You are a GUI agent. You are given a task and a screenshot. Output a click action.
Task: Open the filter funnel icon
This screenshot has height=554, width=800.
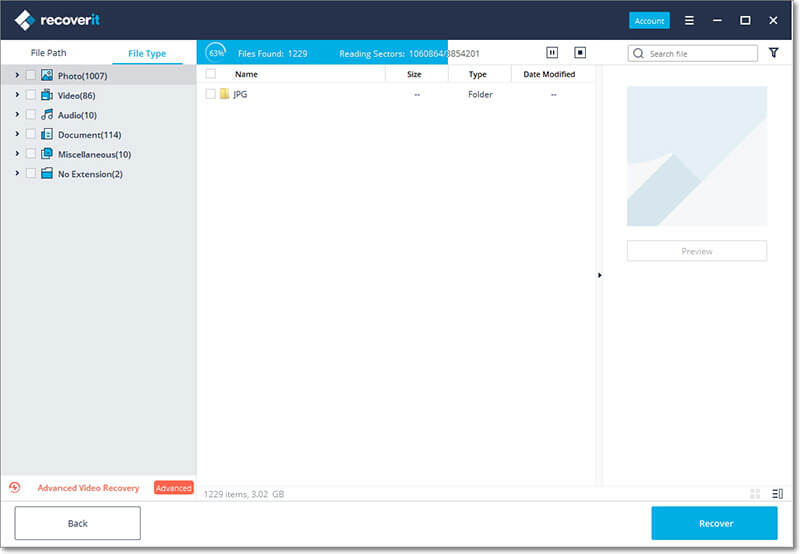773,53
